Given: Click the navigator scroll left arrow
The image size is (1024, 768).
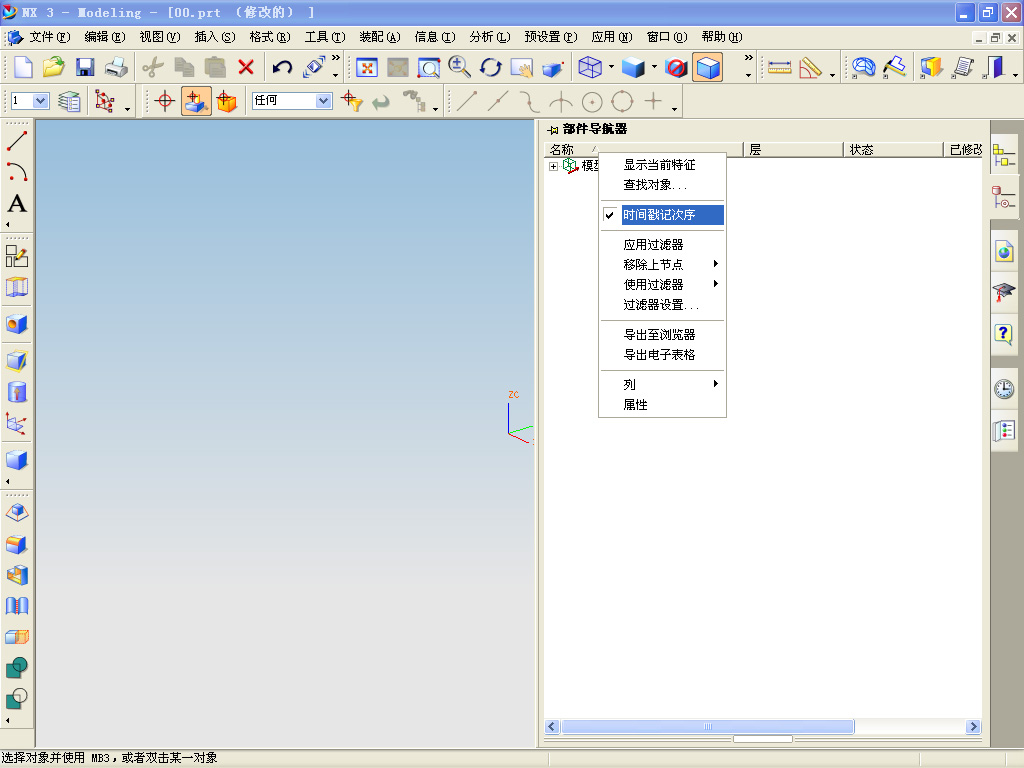Looking at the screenshot, I should 552,726.
